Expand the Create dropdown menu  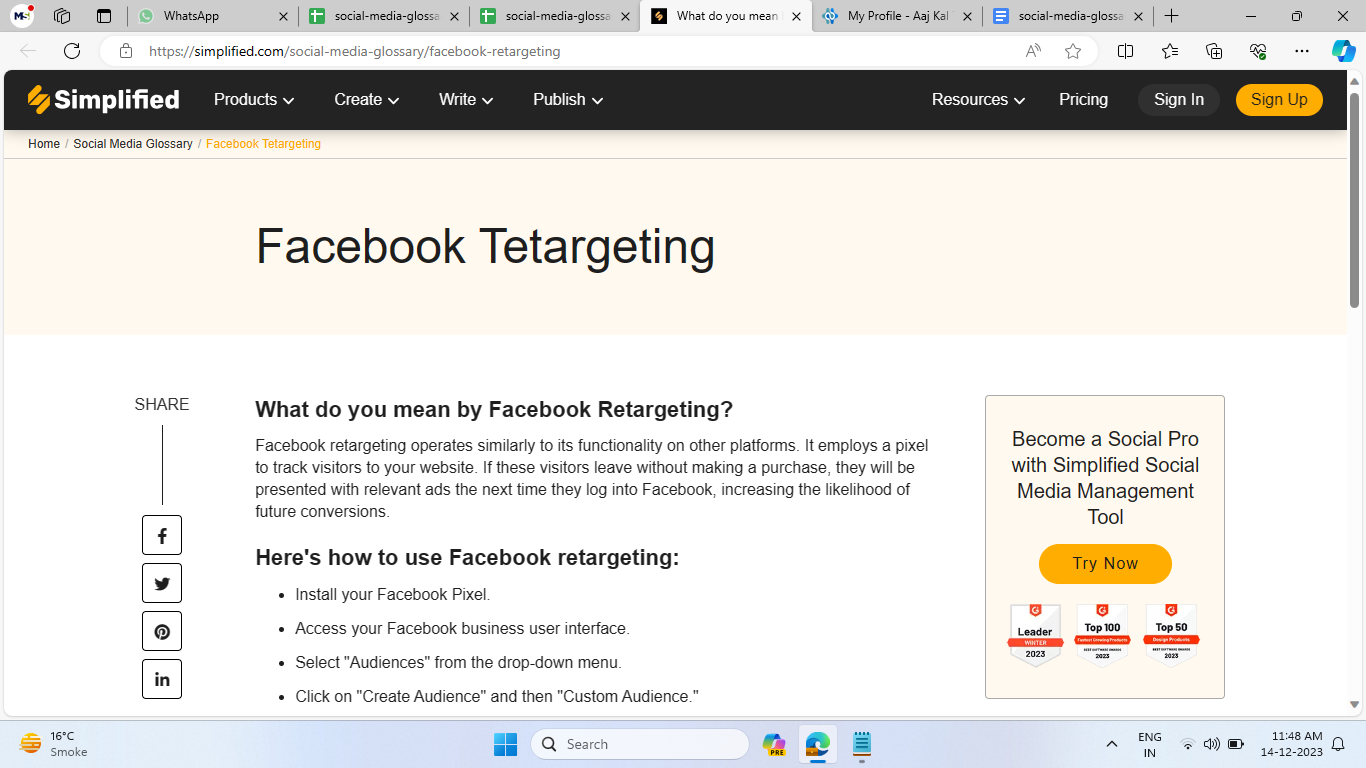pyautogui.click(x=367, y=99)
